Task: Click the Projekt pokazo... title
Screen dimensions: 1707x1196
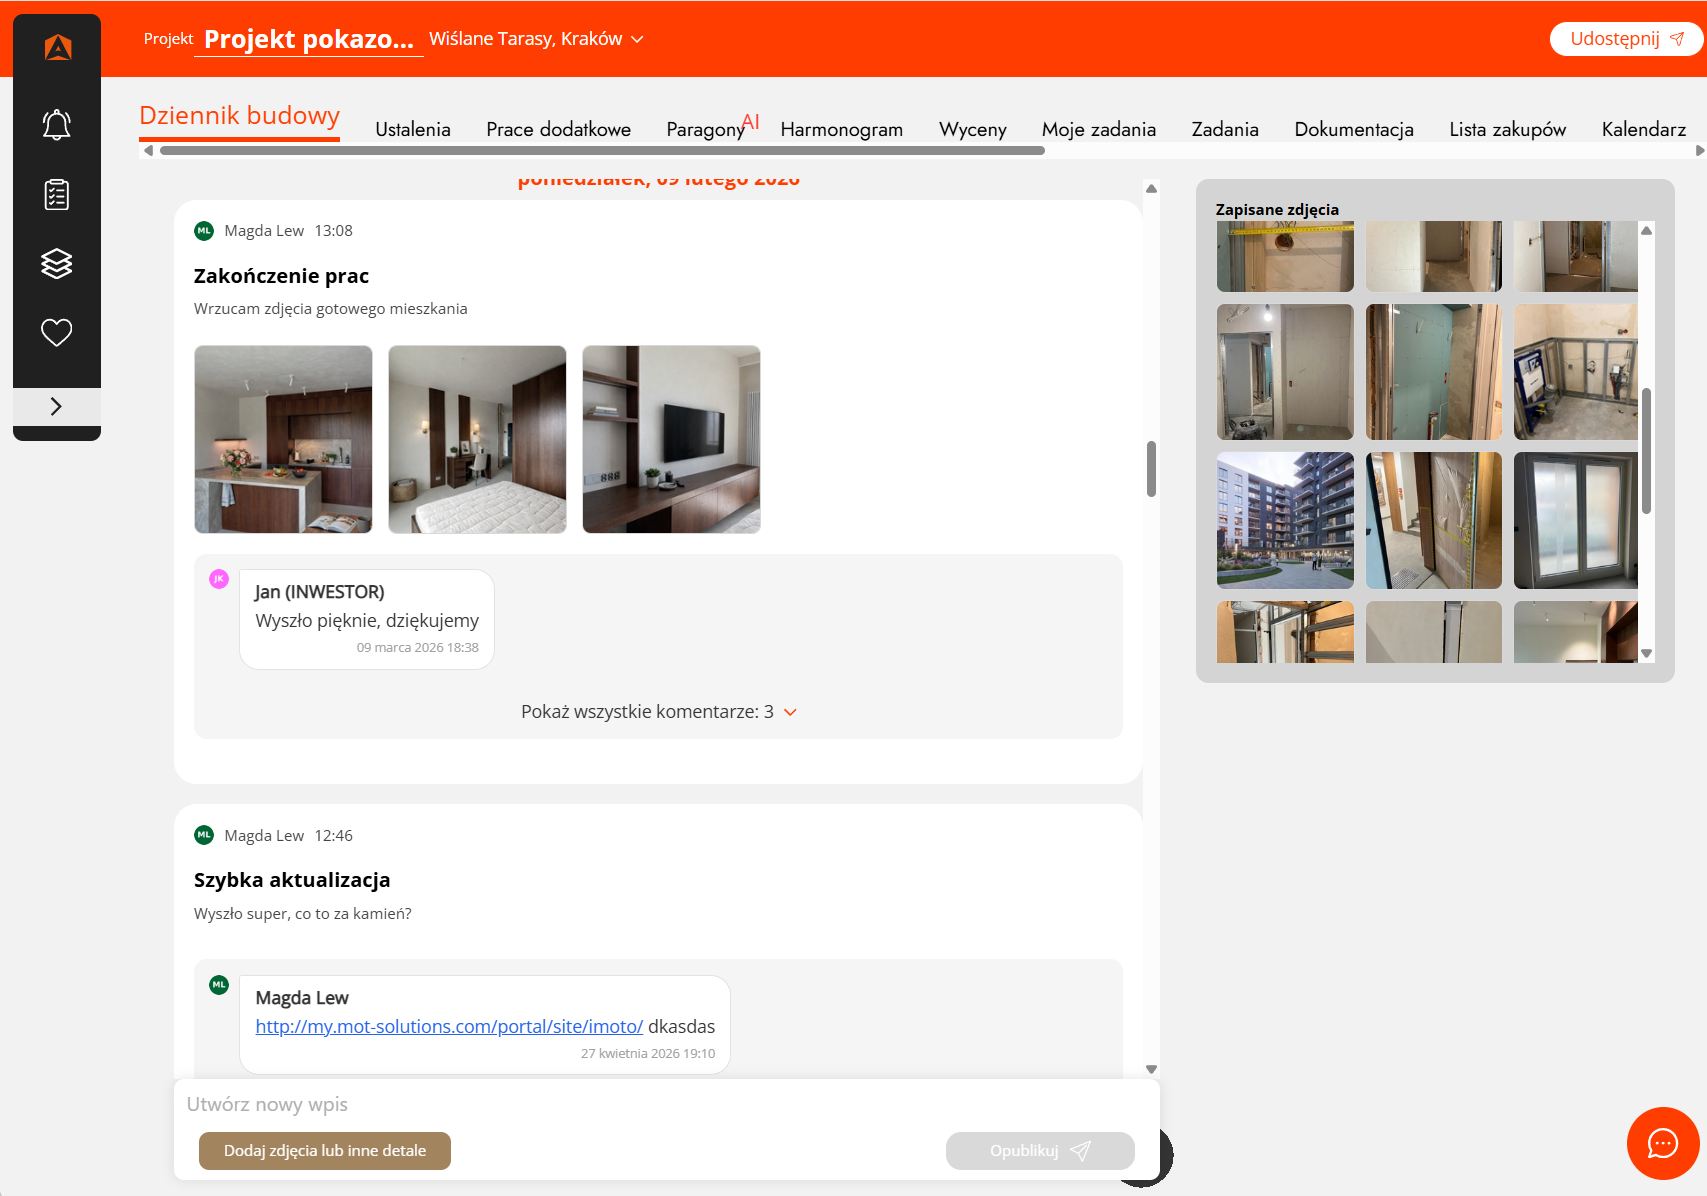Action: pos(309,39)
